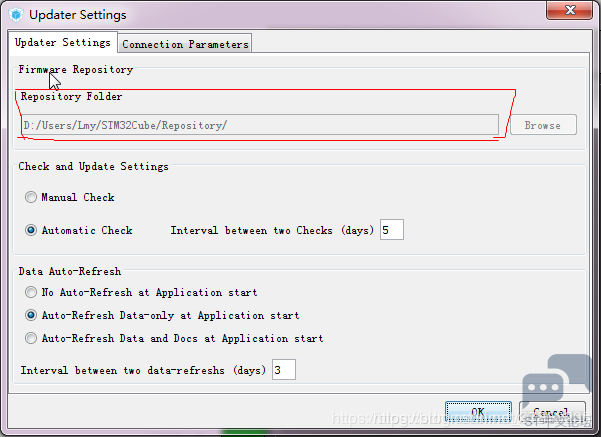This screenshot has height=437, width=601.
Task: Switch to the Connection Parameters tab
Action: point(185,44)
